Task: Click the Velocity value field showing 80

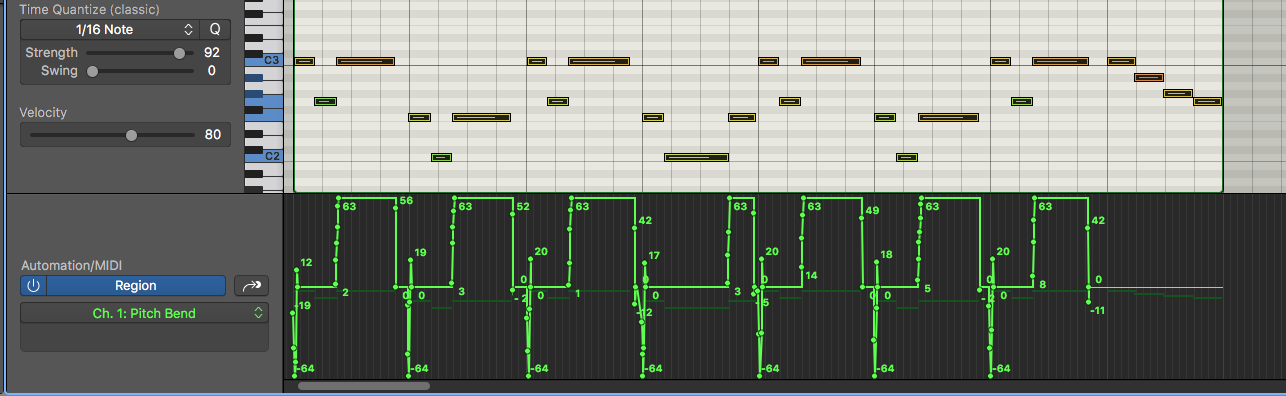Action: point(213,135)
